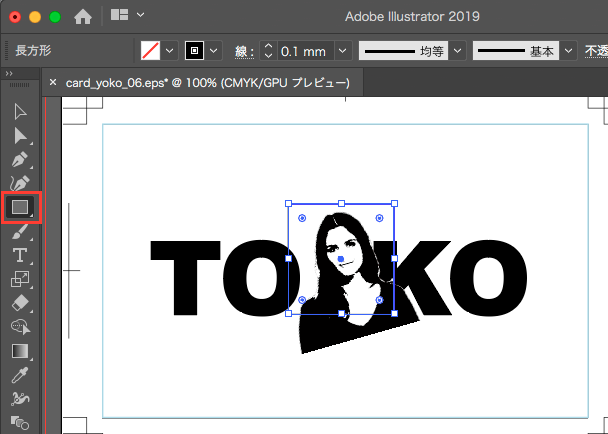Click the 線 stroke panel link
The height and width of the screenshot is (434, 608).
(243, 50)
